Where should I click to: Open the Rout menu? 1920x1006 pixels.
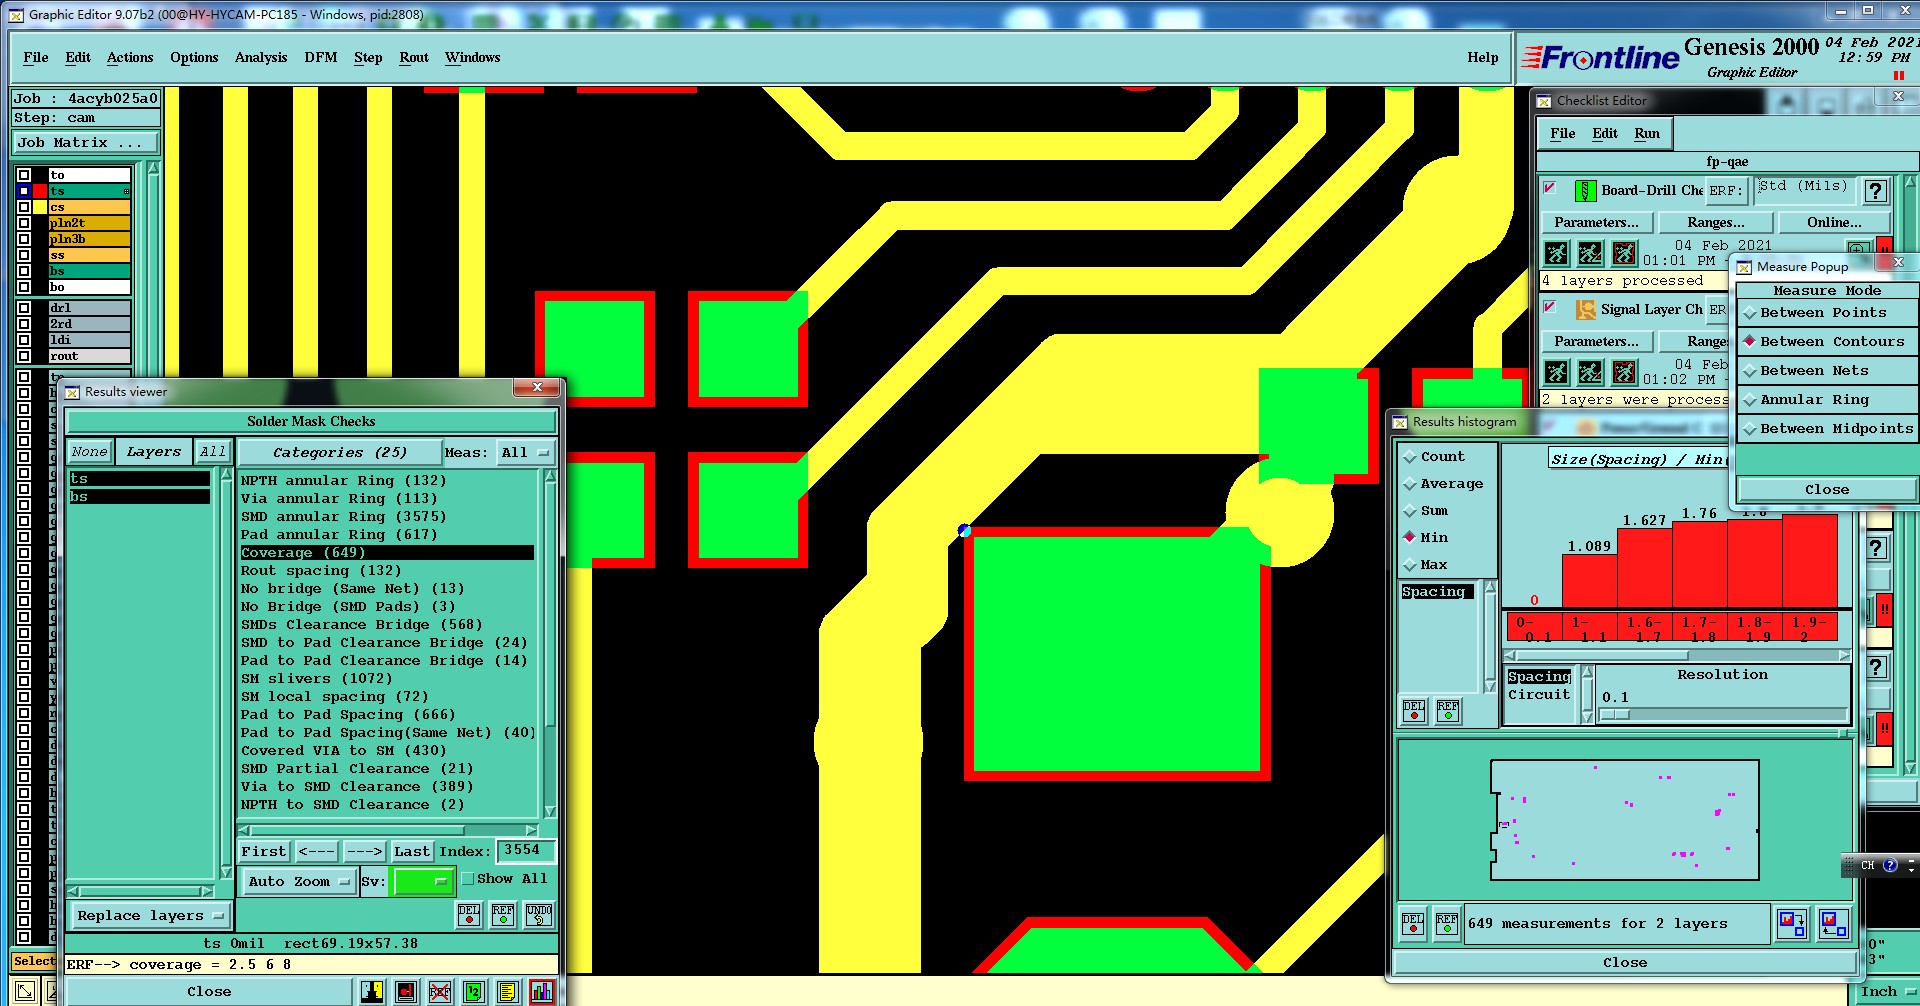coord(414,58)
